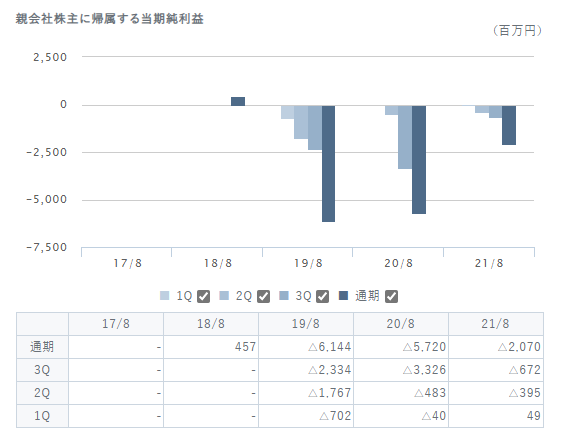Click the 21/8 table column header
Screen dimensions: 561x442
coord(496,324)
